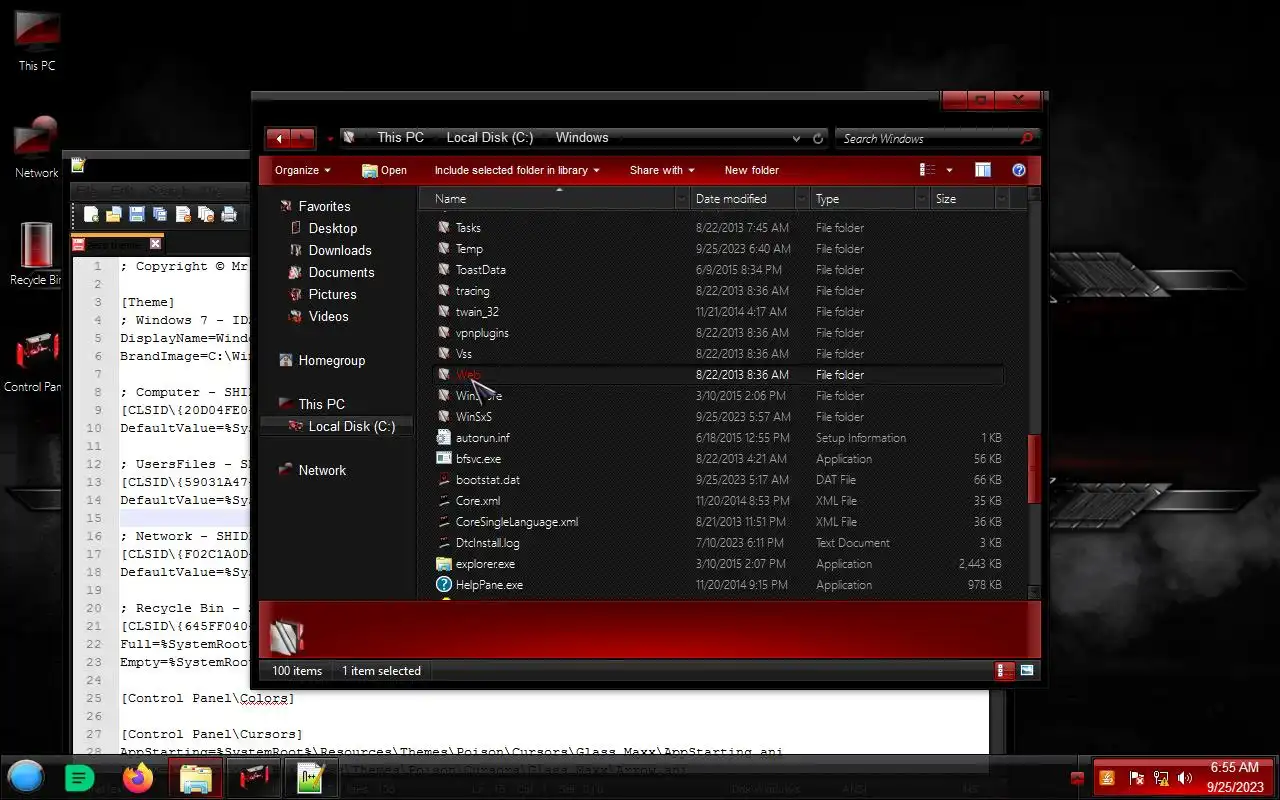Image resolution: width=1280 pixels, height=800 pixels.
Task: Select the HelpPane.exe file
Action: [489, 585]
